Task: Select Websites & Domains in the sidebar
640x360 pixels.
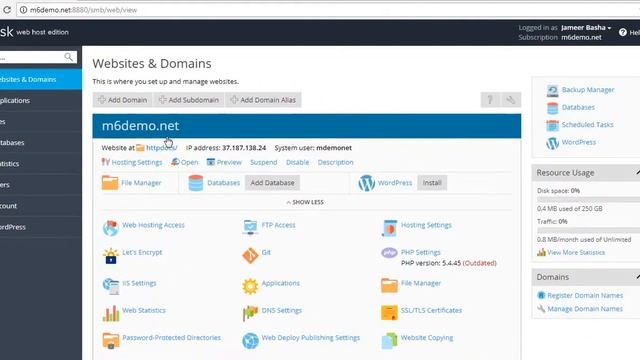Action: [x=41, y=79]
